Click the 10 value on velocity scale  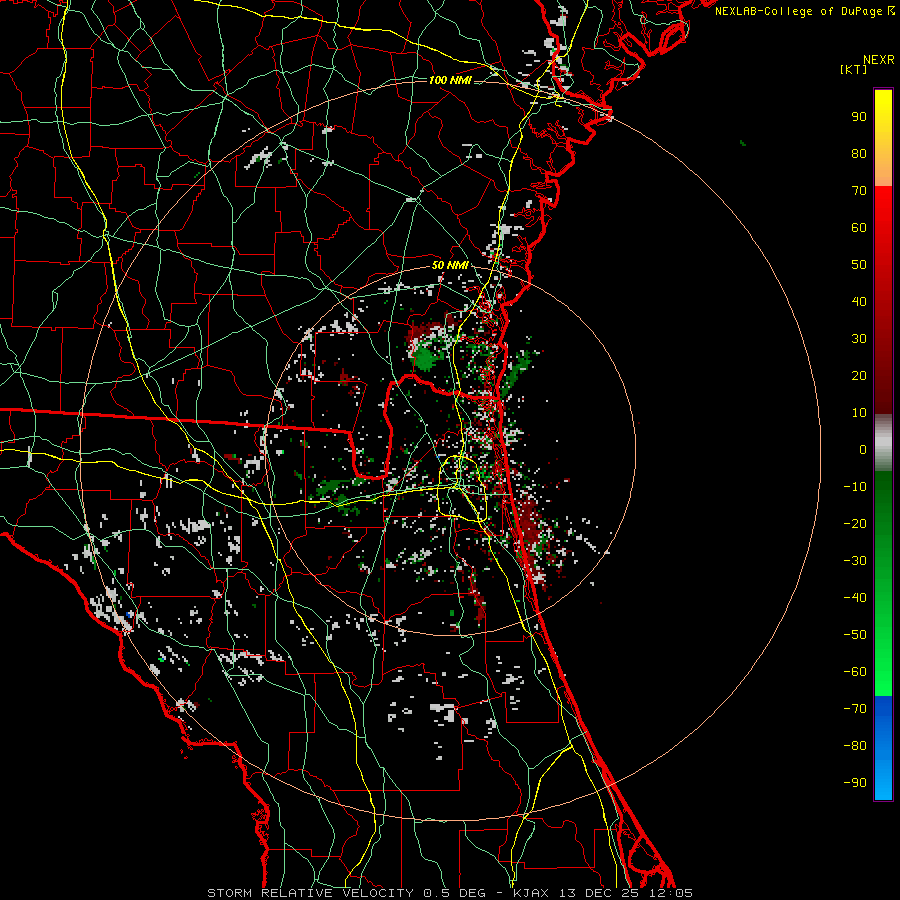859,413
